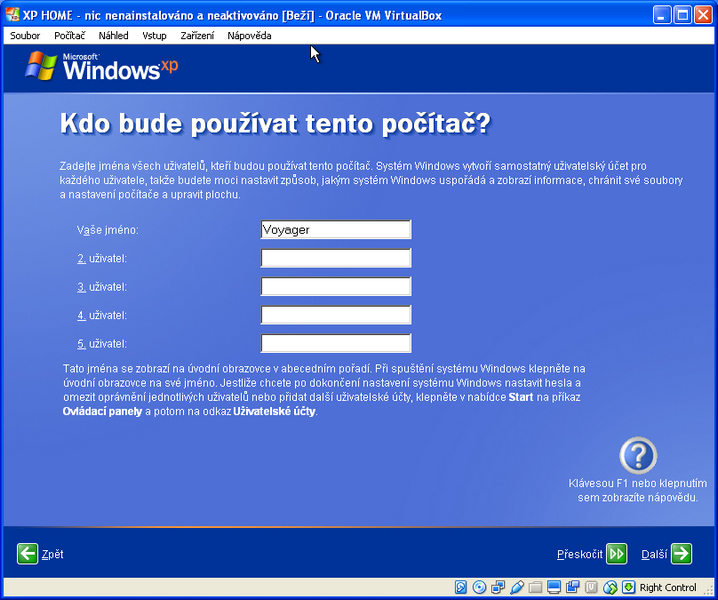This screenshot has width=718, height=600.
Task: Click the heading 'Kdo bude používat tento počítač?'
Action: 275,124
